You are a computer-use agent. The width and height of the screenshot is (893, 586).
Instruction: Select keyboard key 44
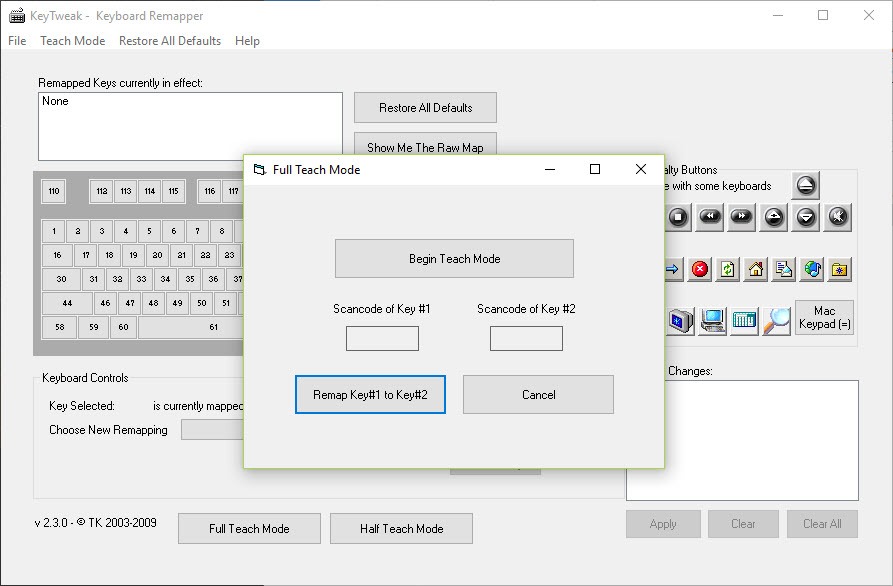click(x=67, y=303)
